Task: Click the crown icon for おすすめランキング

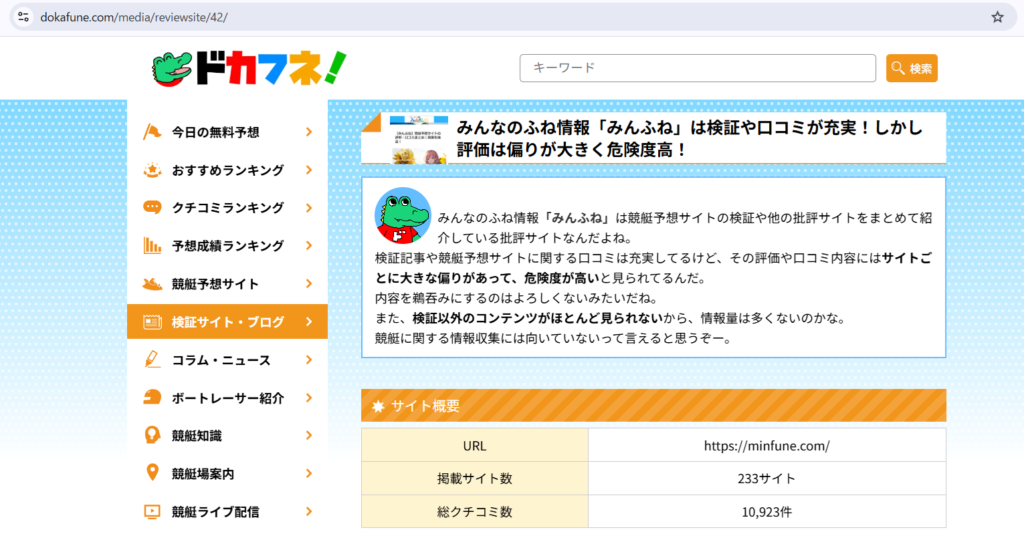Action: click(x=152, y=170)
